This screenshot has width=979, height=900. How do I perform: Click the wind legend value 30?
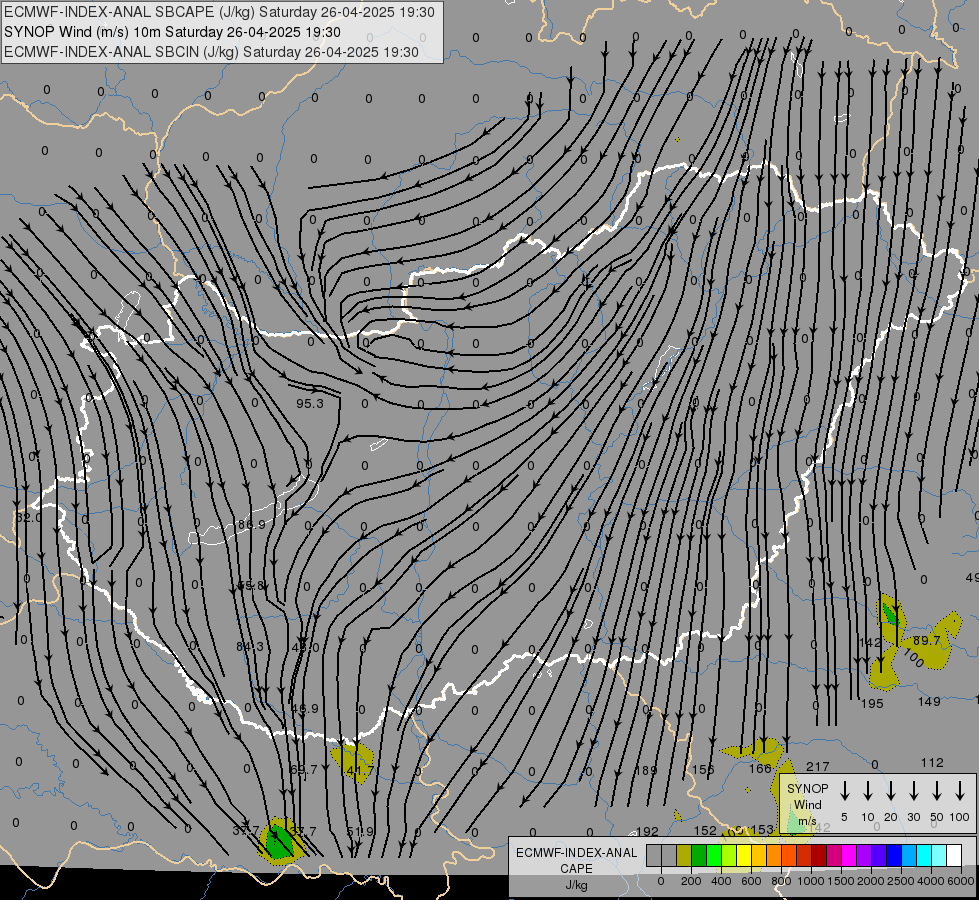(913, 817)
